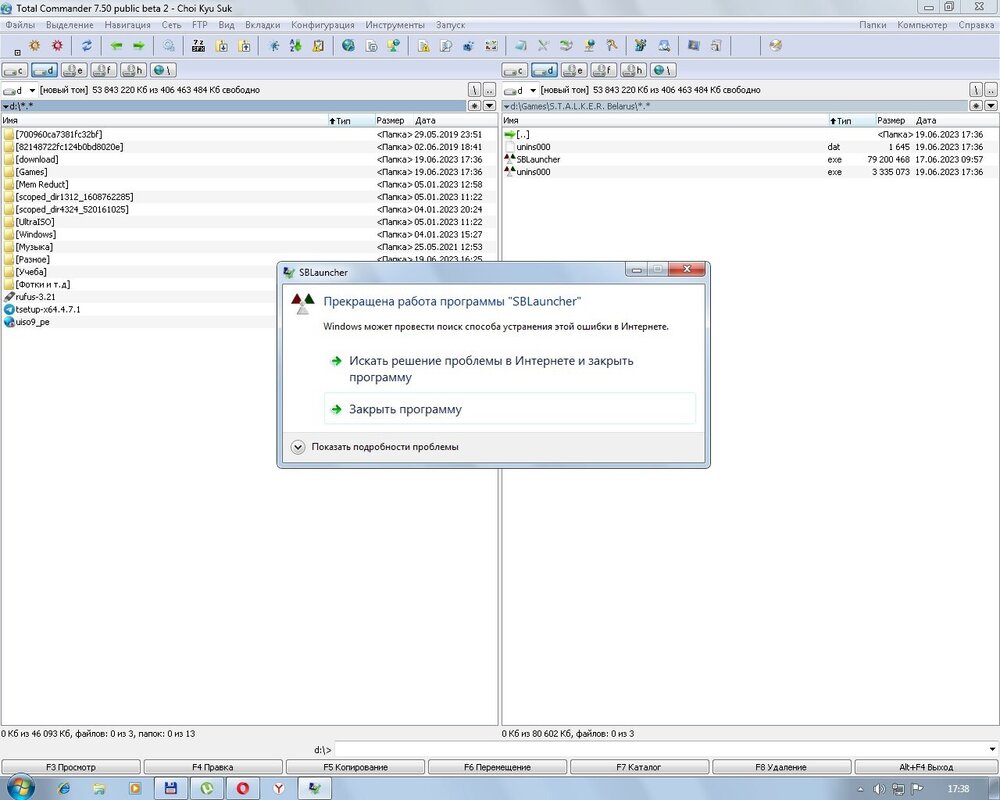The height and width of the screenshot is (800, 1000).
Task: Switch right panel to drive c
Action: tap(514, 70)
